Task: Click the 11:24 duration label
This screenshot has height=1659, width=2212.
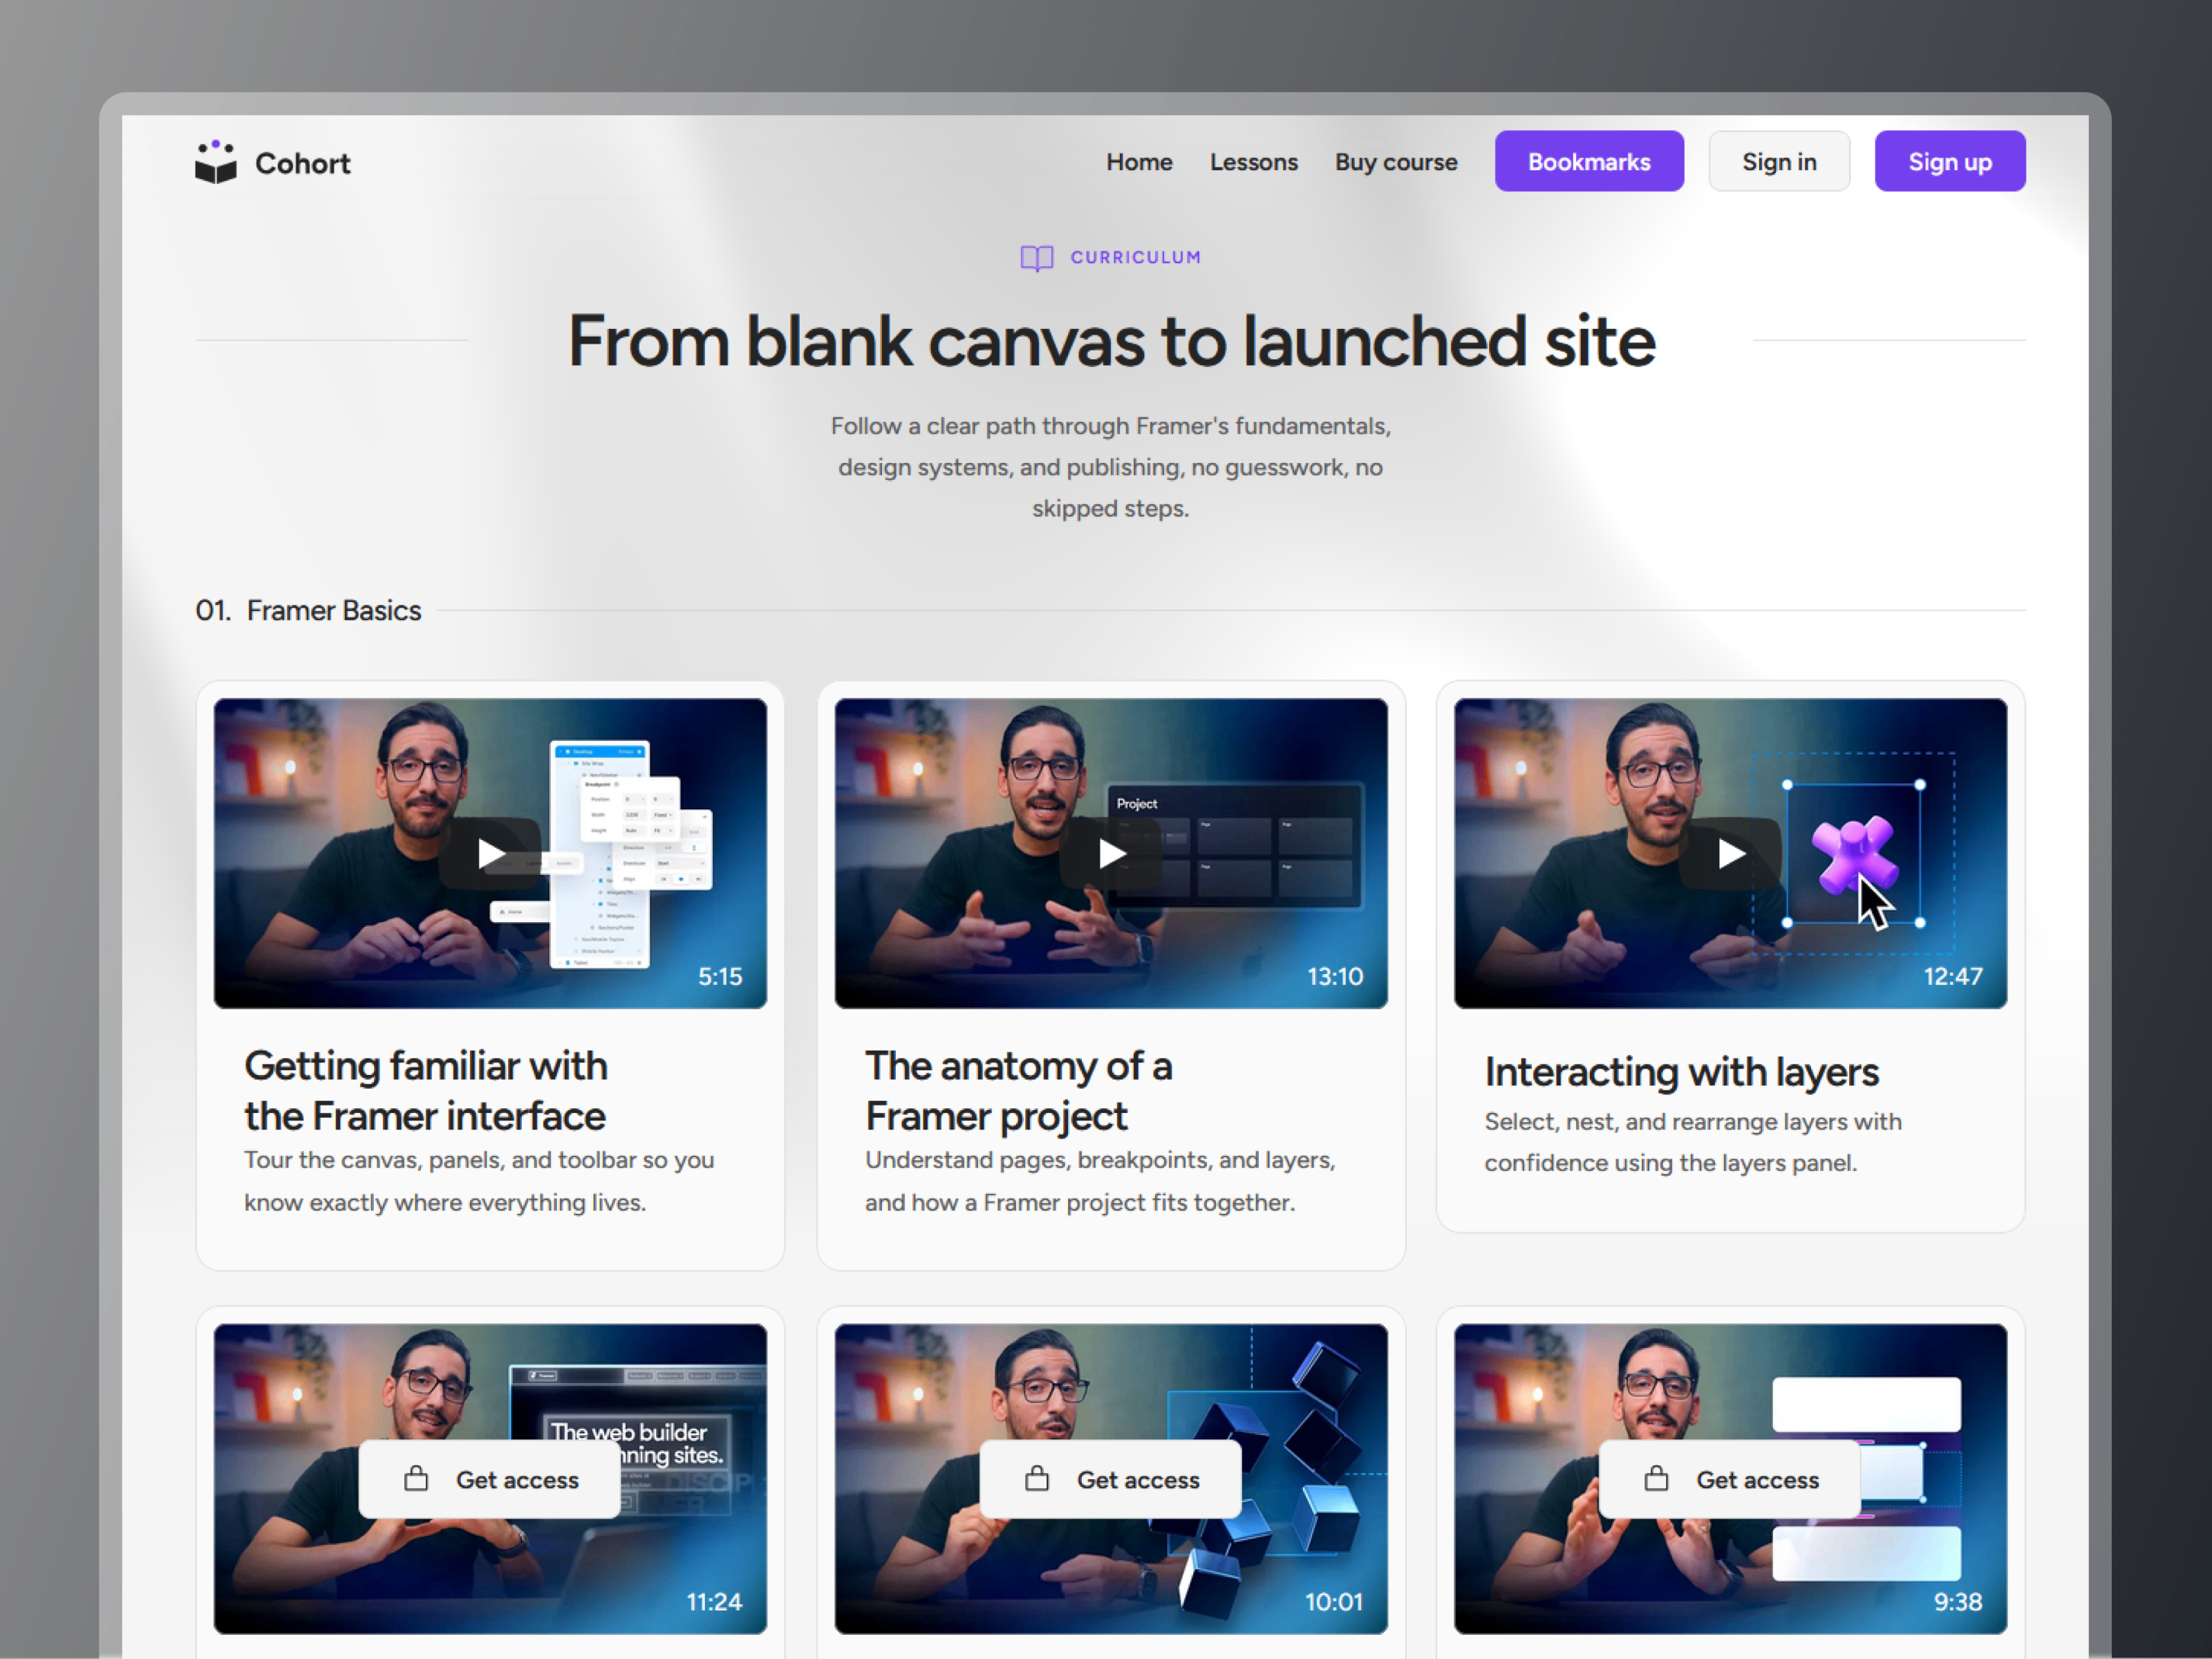Action: [714, 1602]
